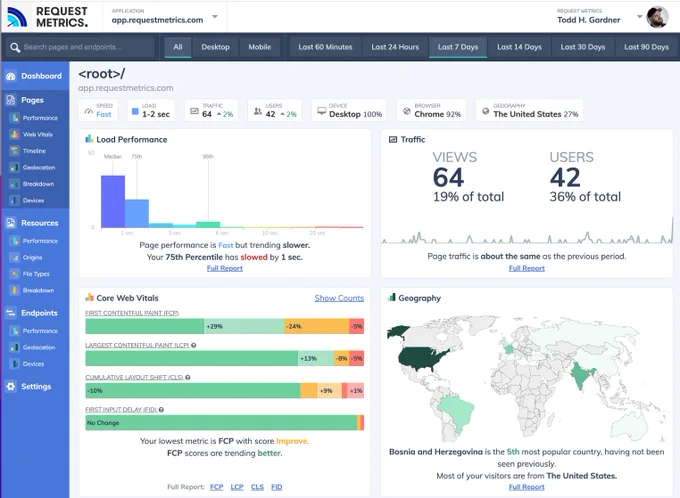The height and width of the screenshot is (498, 680).
Task: Expand the application selector dropdown
Action: point(215,17)
